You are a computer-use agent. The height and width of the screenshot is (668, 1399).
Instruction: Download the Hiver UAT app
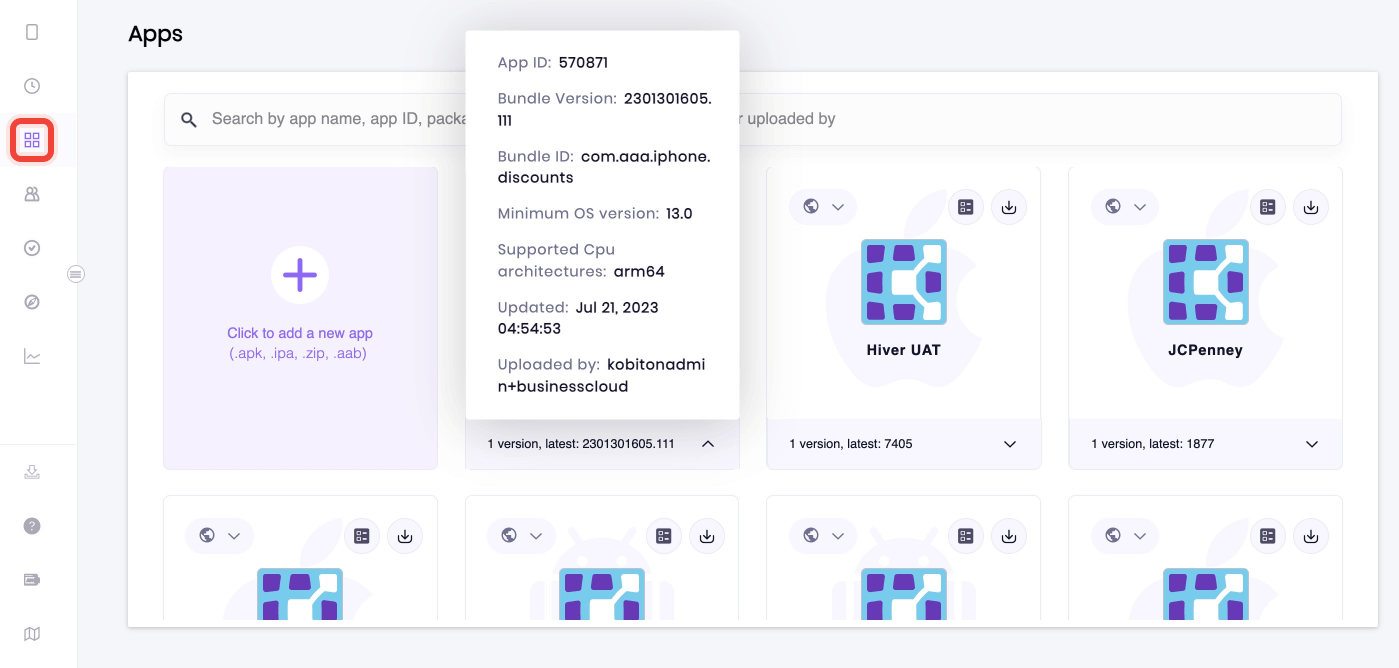click(x=1009, y=207)
